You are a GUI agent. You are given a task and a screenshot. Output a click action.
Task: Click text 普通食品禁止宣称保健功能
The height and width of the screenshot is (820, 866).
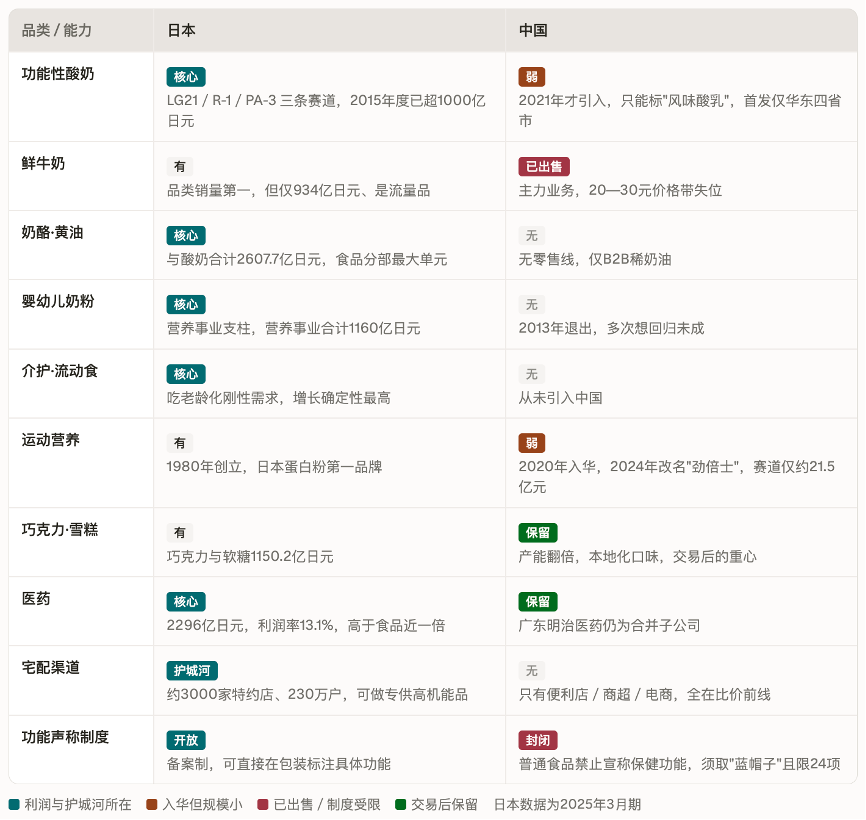(x=603, y=765)
